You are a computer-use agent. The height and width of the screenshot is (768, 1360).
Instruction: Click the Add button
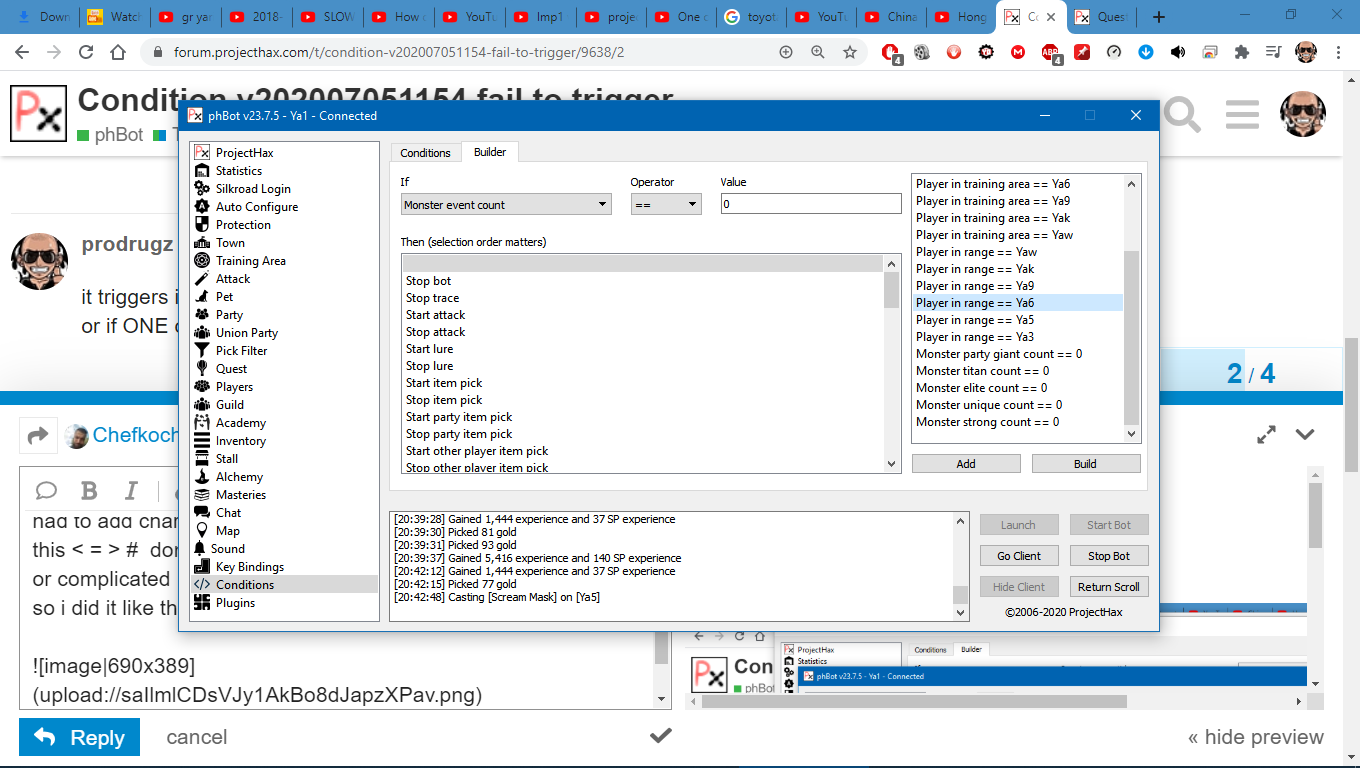coord(966,464)
